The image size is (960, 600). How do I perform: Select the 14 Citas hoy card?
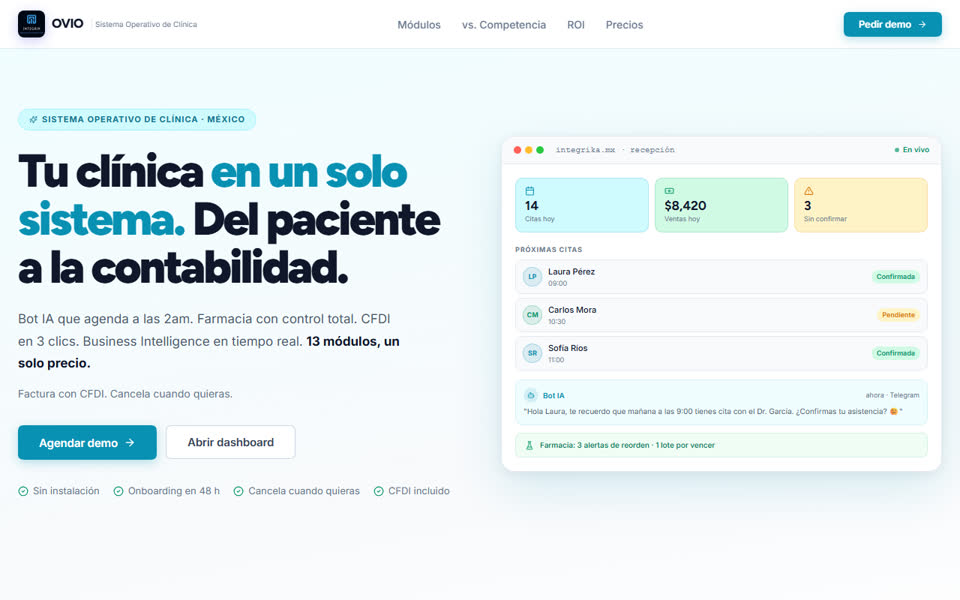pos(582,205)
